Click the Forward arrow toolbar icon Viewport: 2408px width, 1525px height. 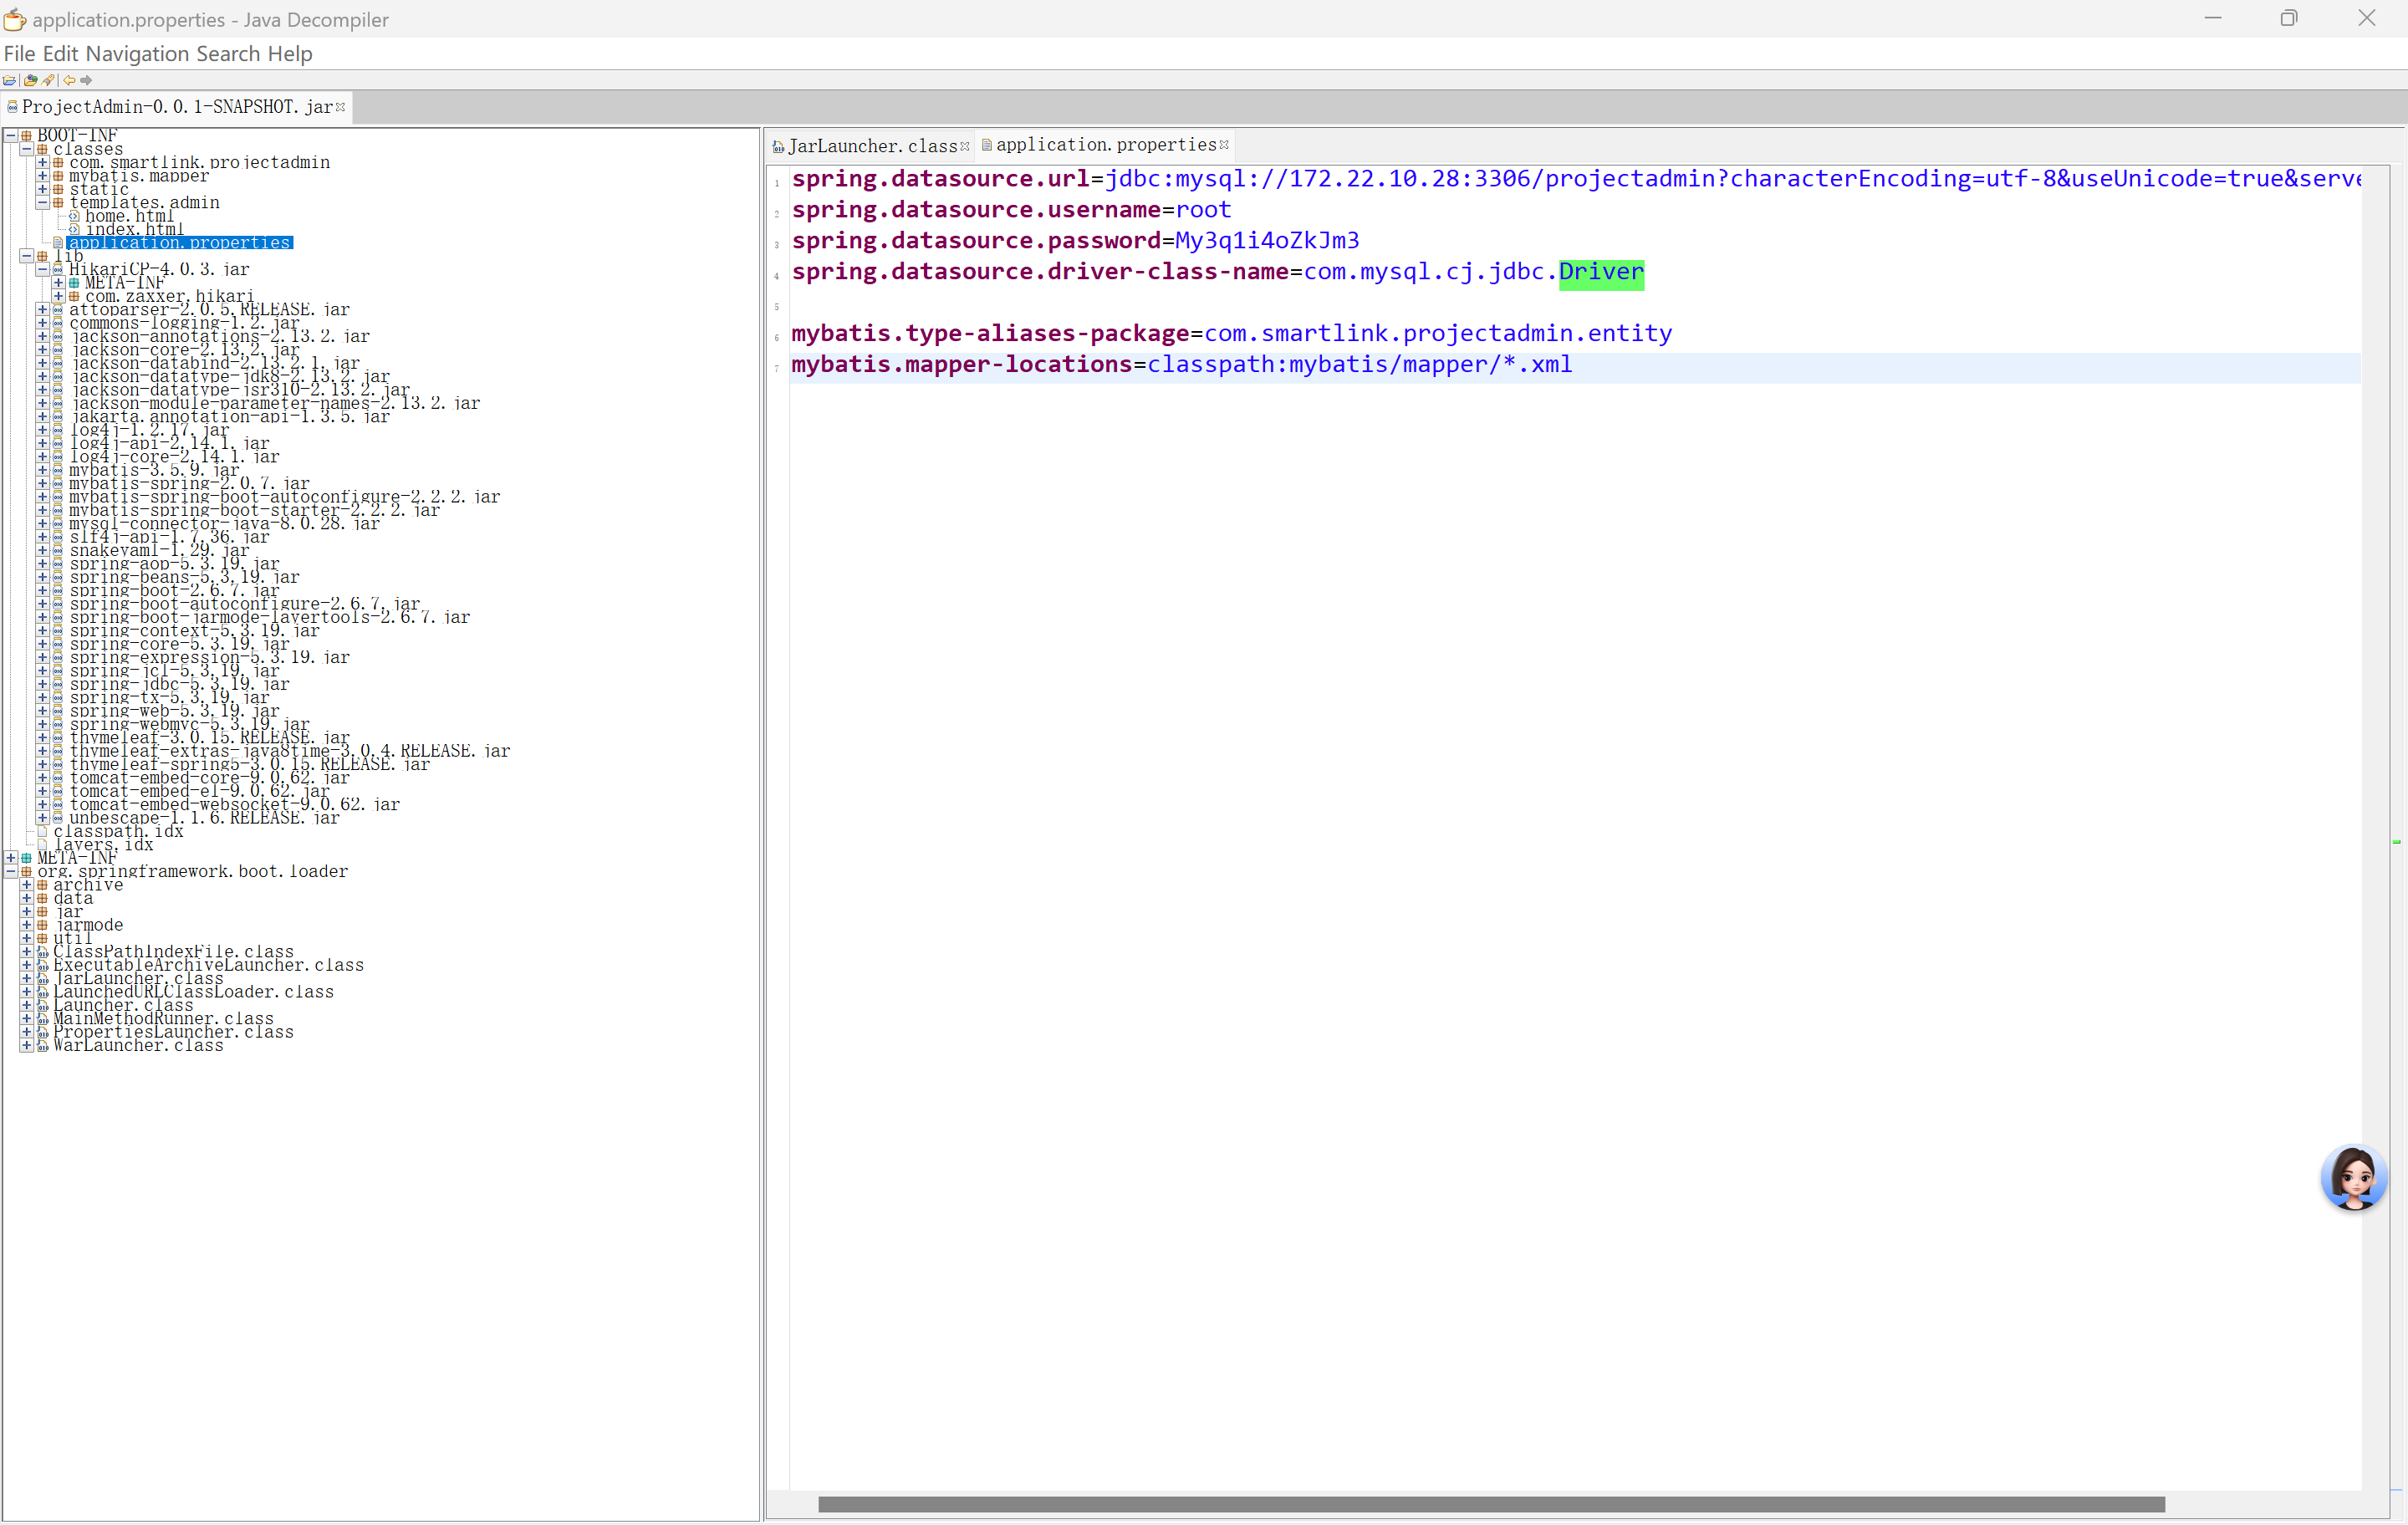pos(86,80)
